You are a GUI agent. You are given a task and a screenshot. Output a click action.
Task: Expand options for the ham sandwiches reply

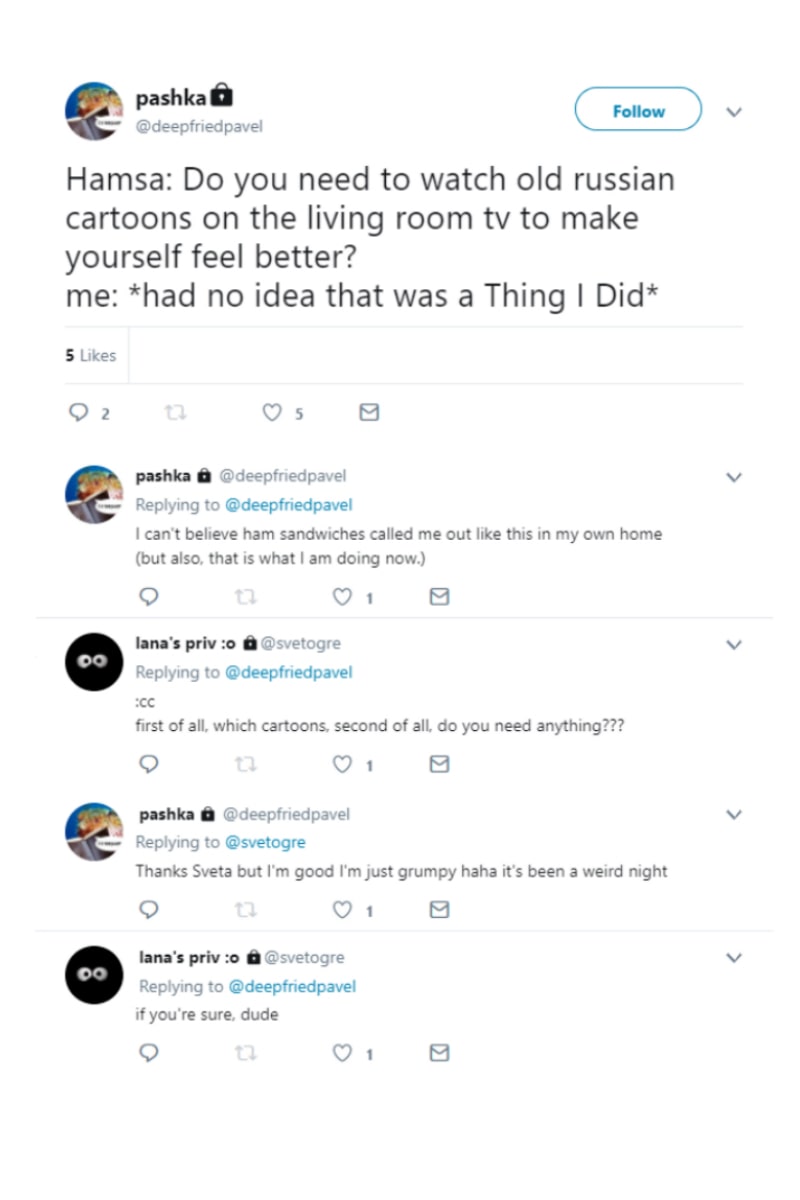(x=734, y=477)
